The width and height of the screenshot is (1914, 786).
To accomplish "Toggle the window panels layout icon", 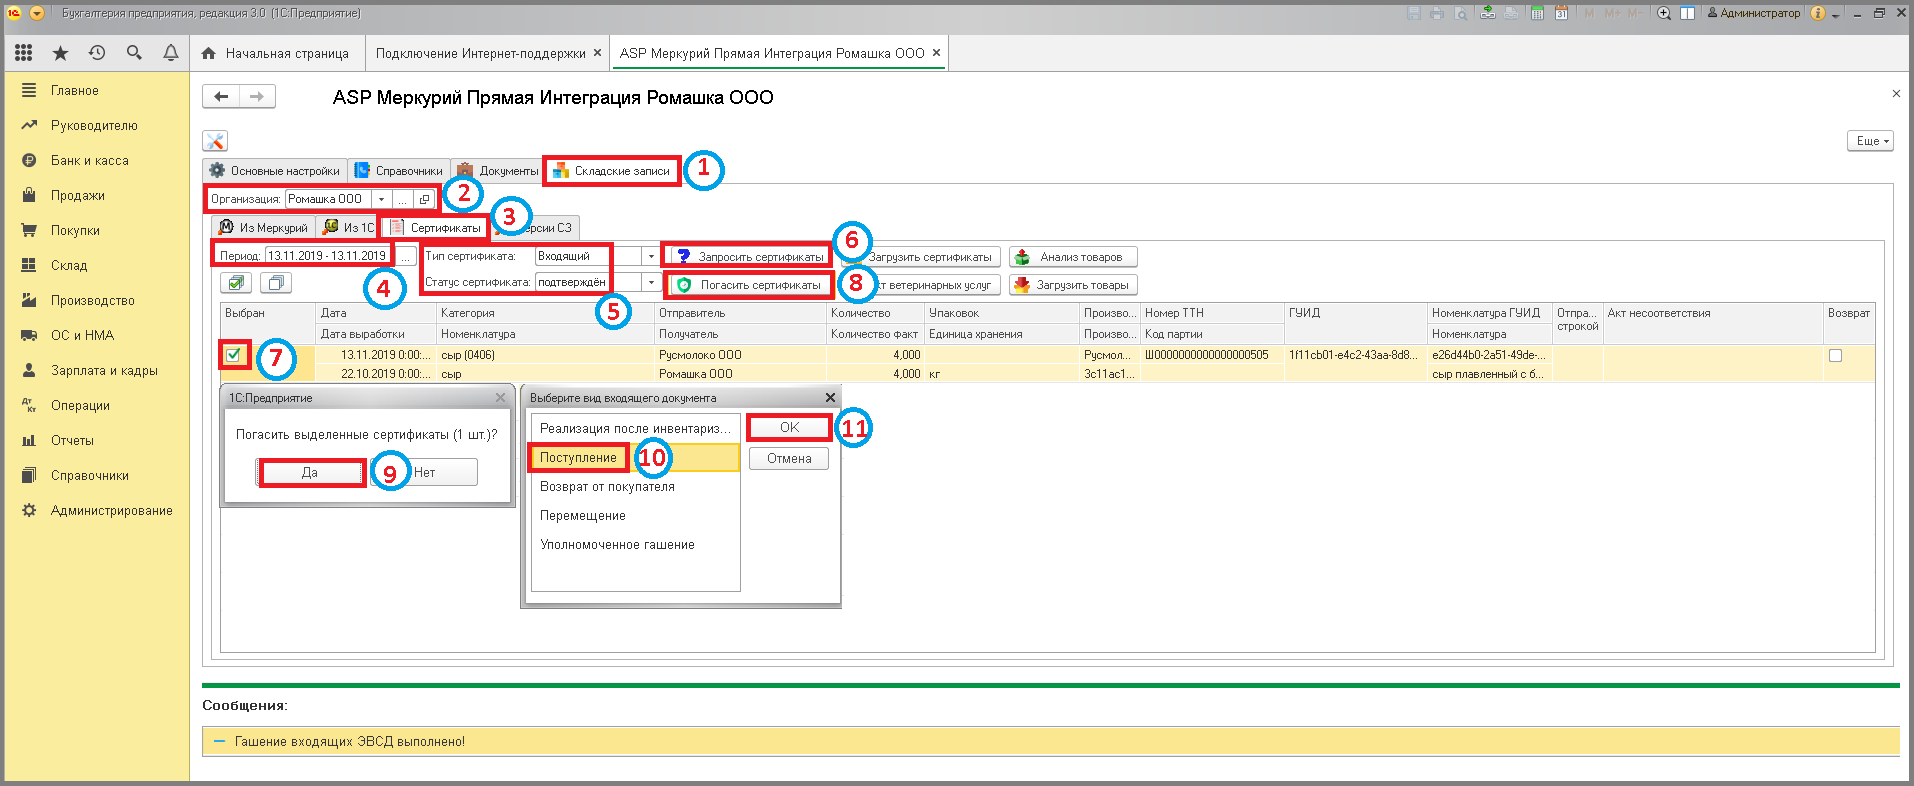I will (x=1688, y=13).
